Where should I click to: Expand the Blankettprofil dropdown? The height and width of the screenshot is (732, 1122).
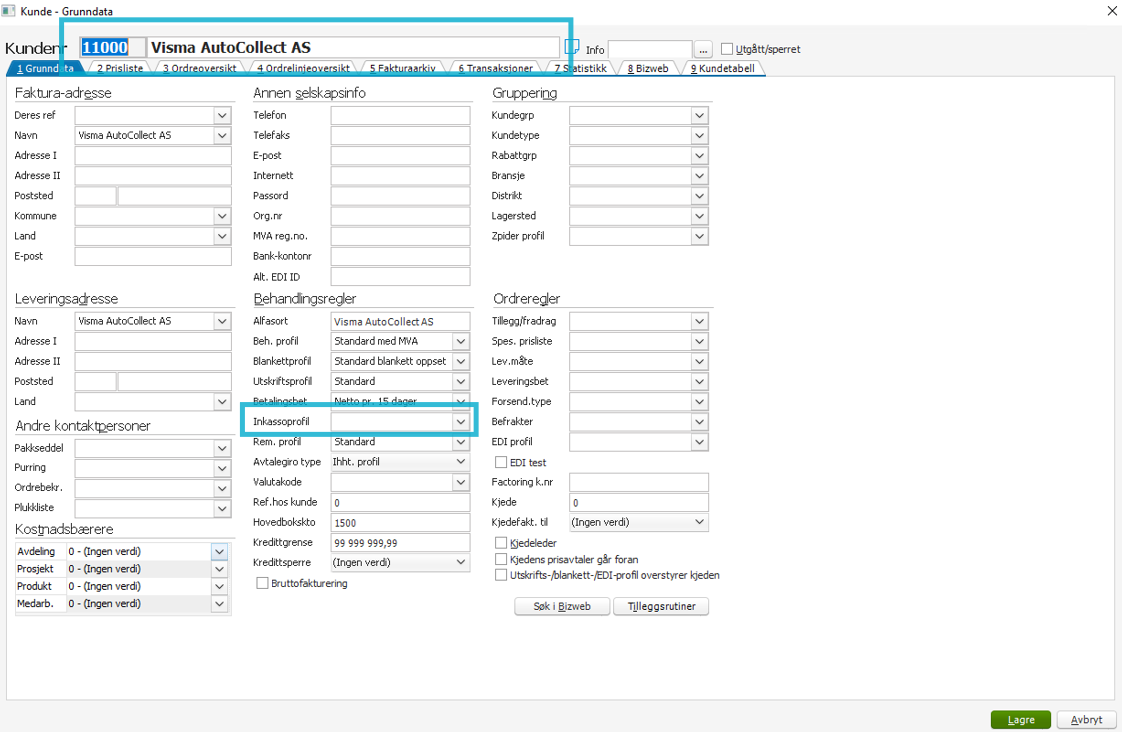[x=461, y=361]
